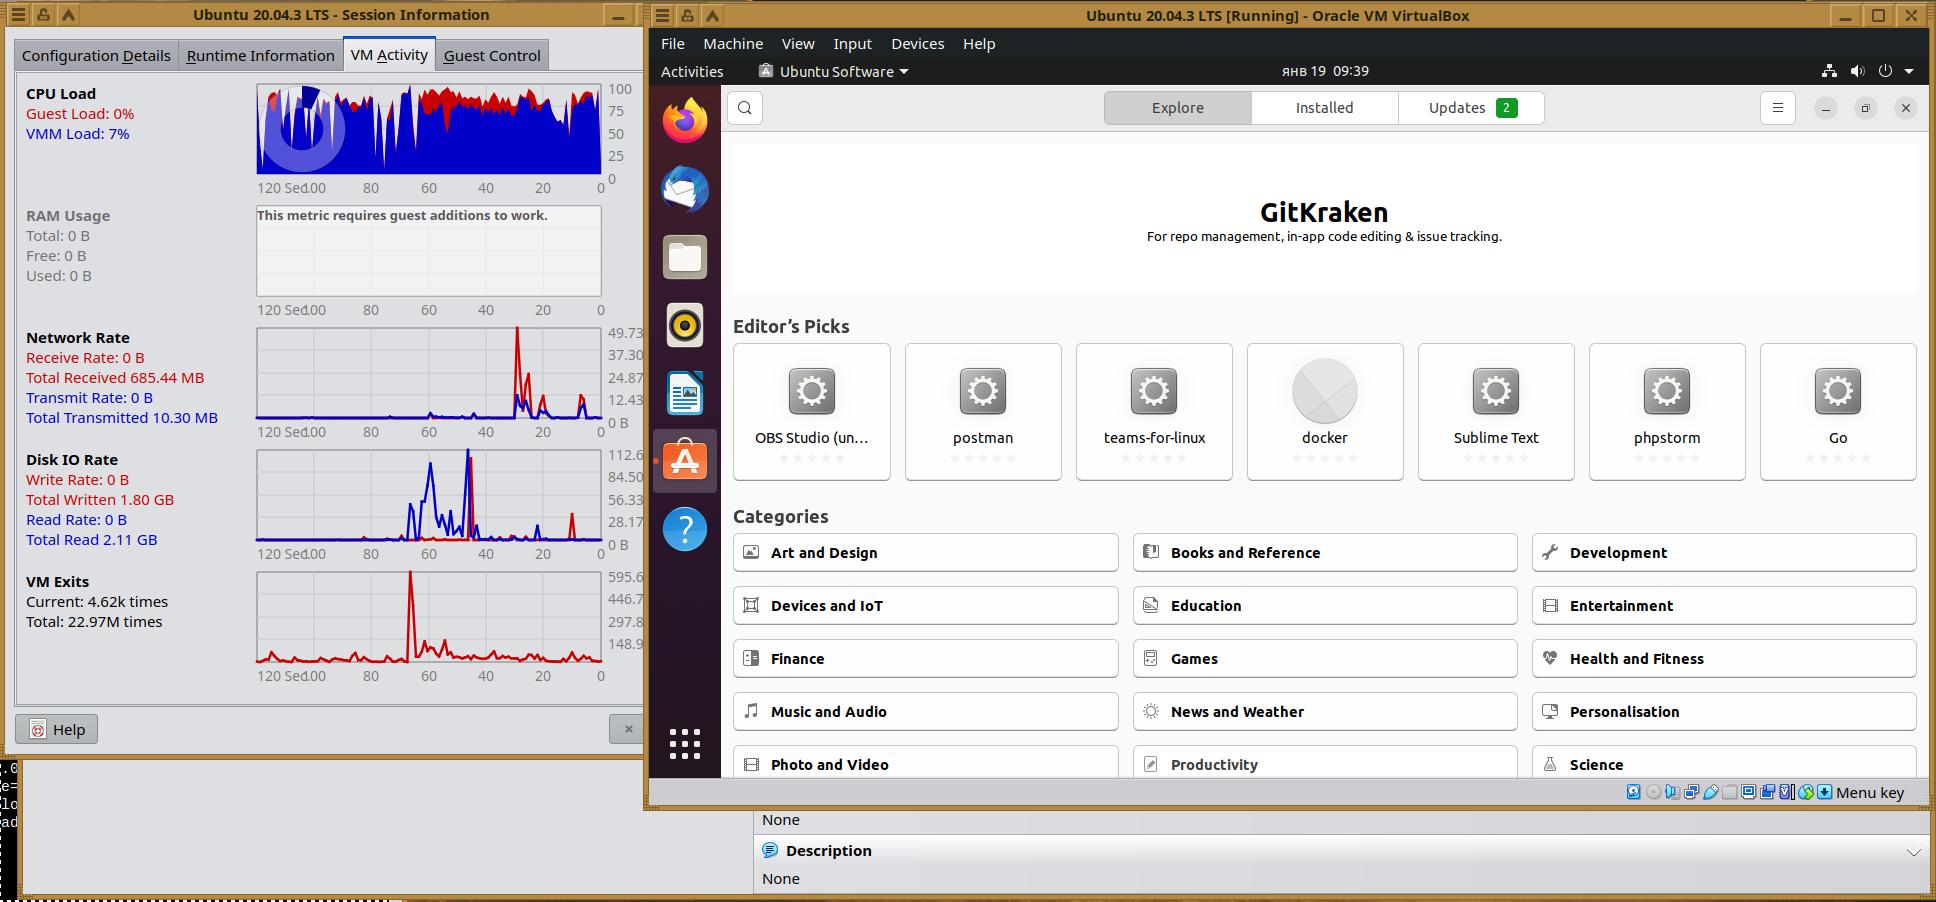The width and height of the screenshot is (1936, 902).
Task: Open the Updates tab
Action: (x=1471, y=108)
